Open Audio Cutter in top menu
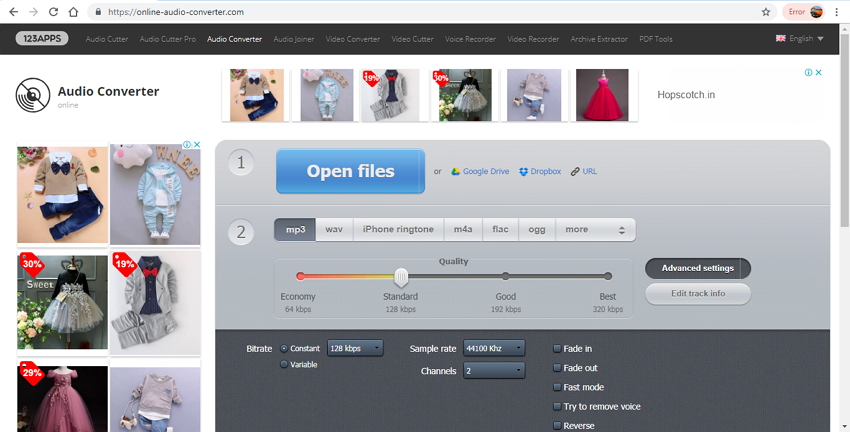This screenshot has height=432, width=850. [x=107, y=39]
